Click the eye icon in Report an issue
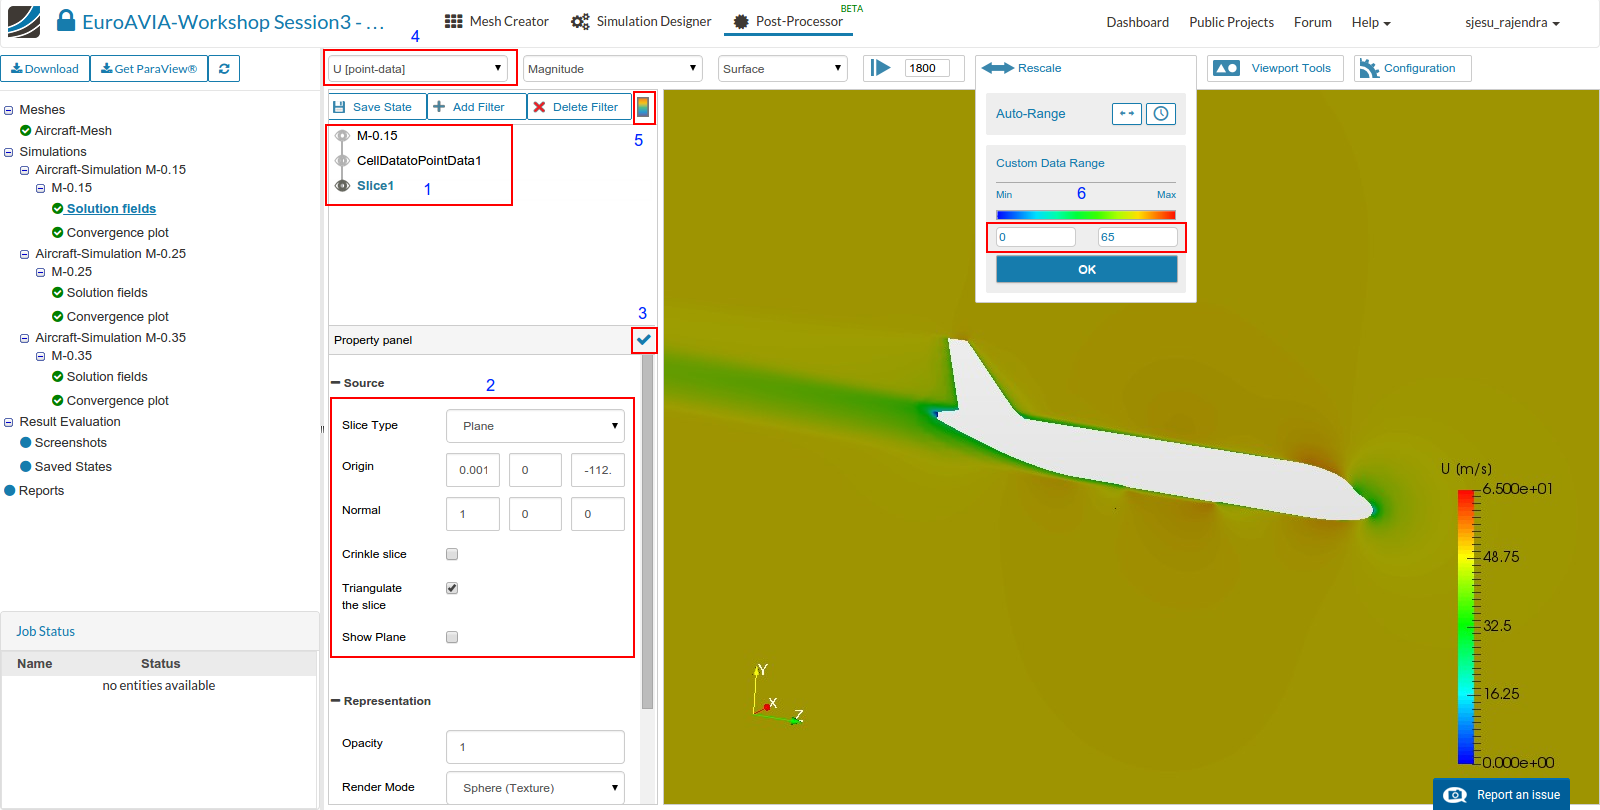The height and width of the screenshot is (810, 1600). point(1455,795)
